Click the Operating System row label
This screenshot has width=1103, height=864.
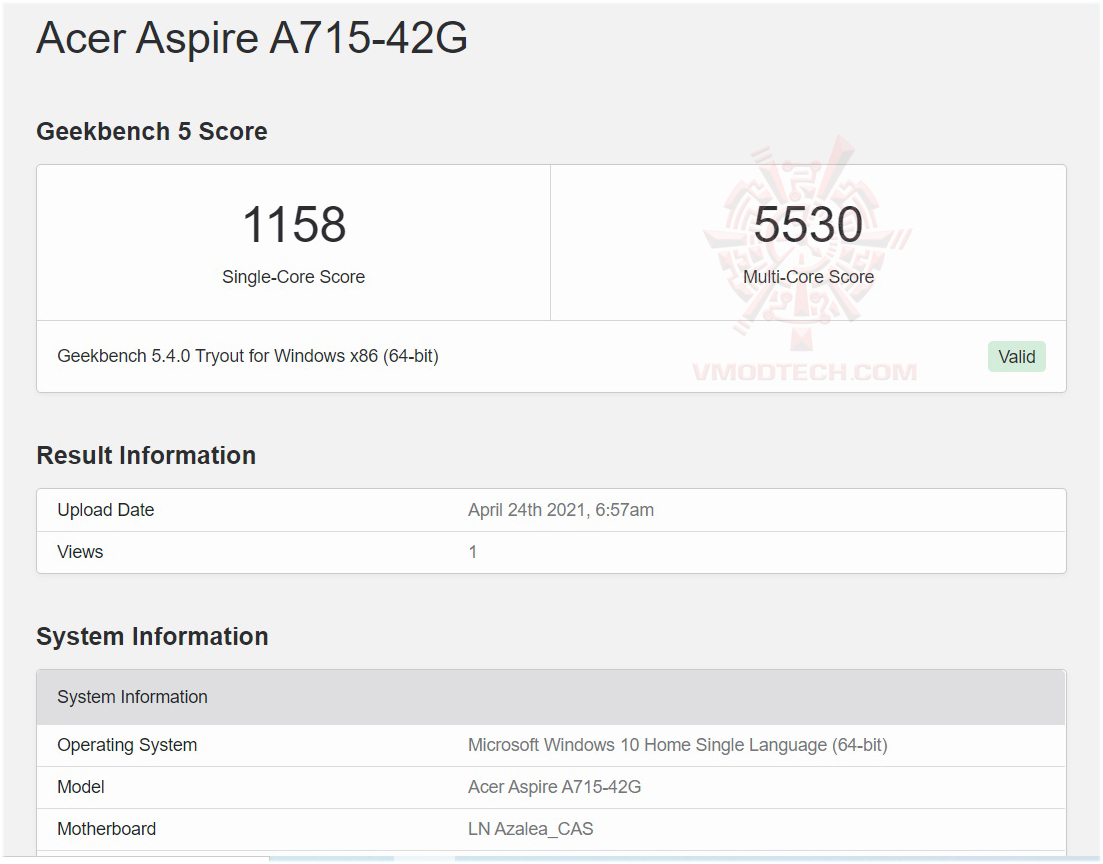coord(127,745)
